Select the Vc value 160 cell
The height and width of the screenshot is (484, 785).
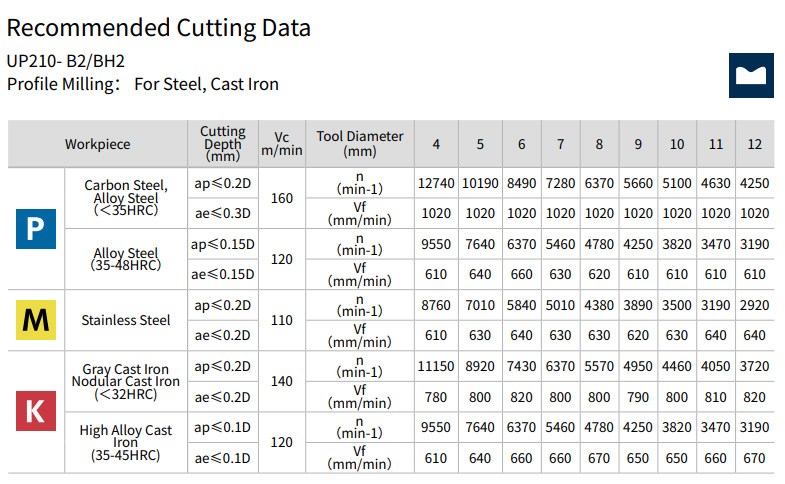click(x=282, y=198)
